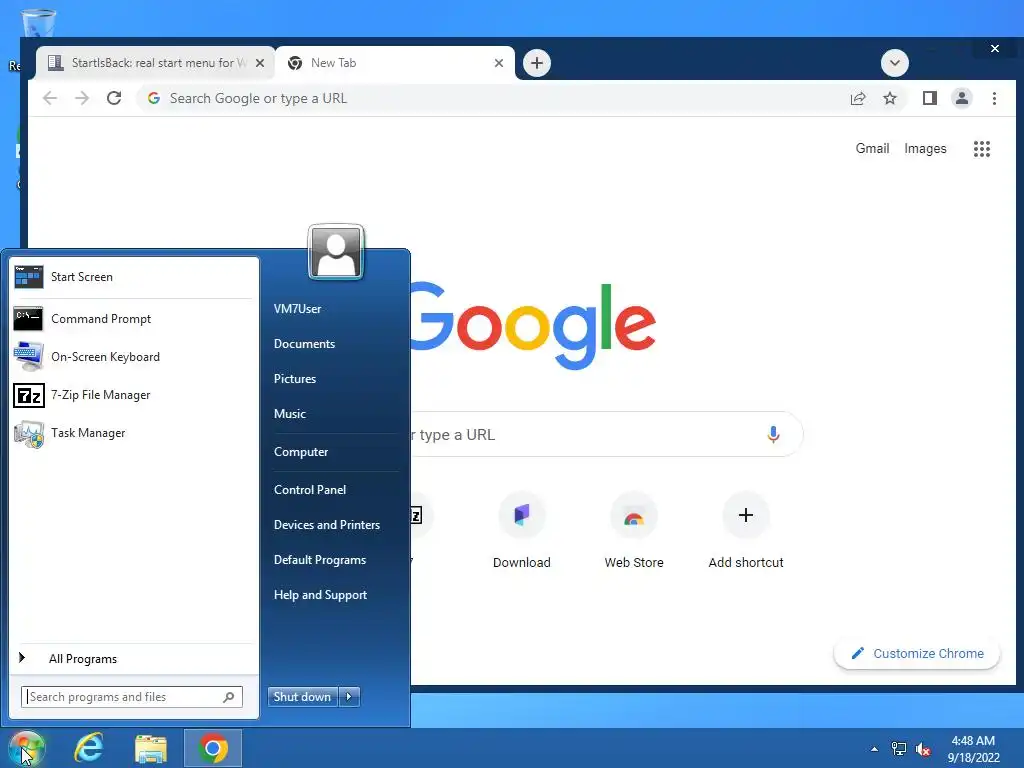Image resolution: width=1024 pixels, height=768 pixels.
Task: Click the voice search microphone
Action: click(x=773, y=434)
